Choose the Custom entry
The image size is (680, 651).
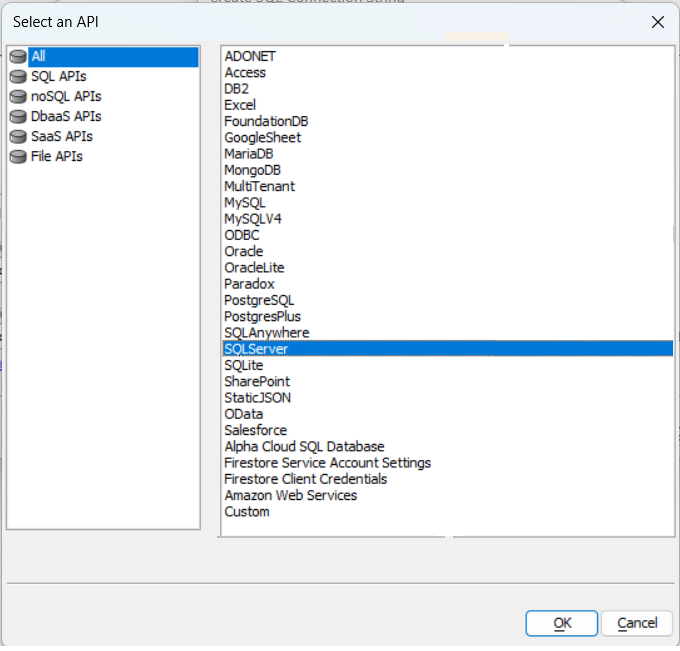[x=247, y=512]
